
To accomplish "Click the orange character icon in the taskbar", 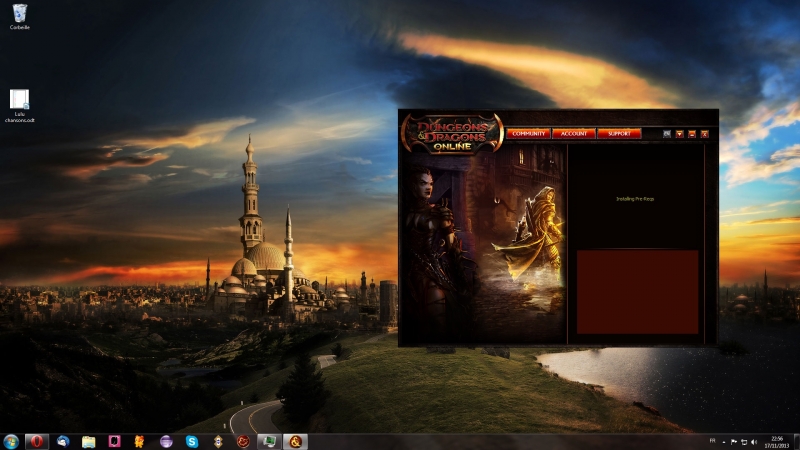I will (139, 441).
